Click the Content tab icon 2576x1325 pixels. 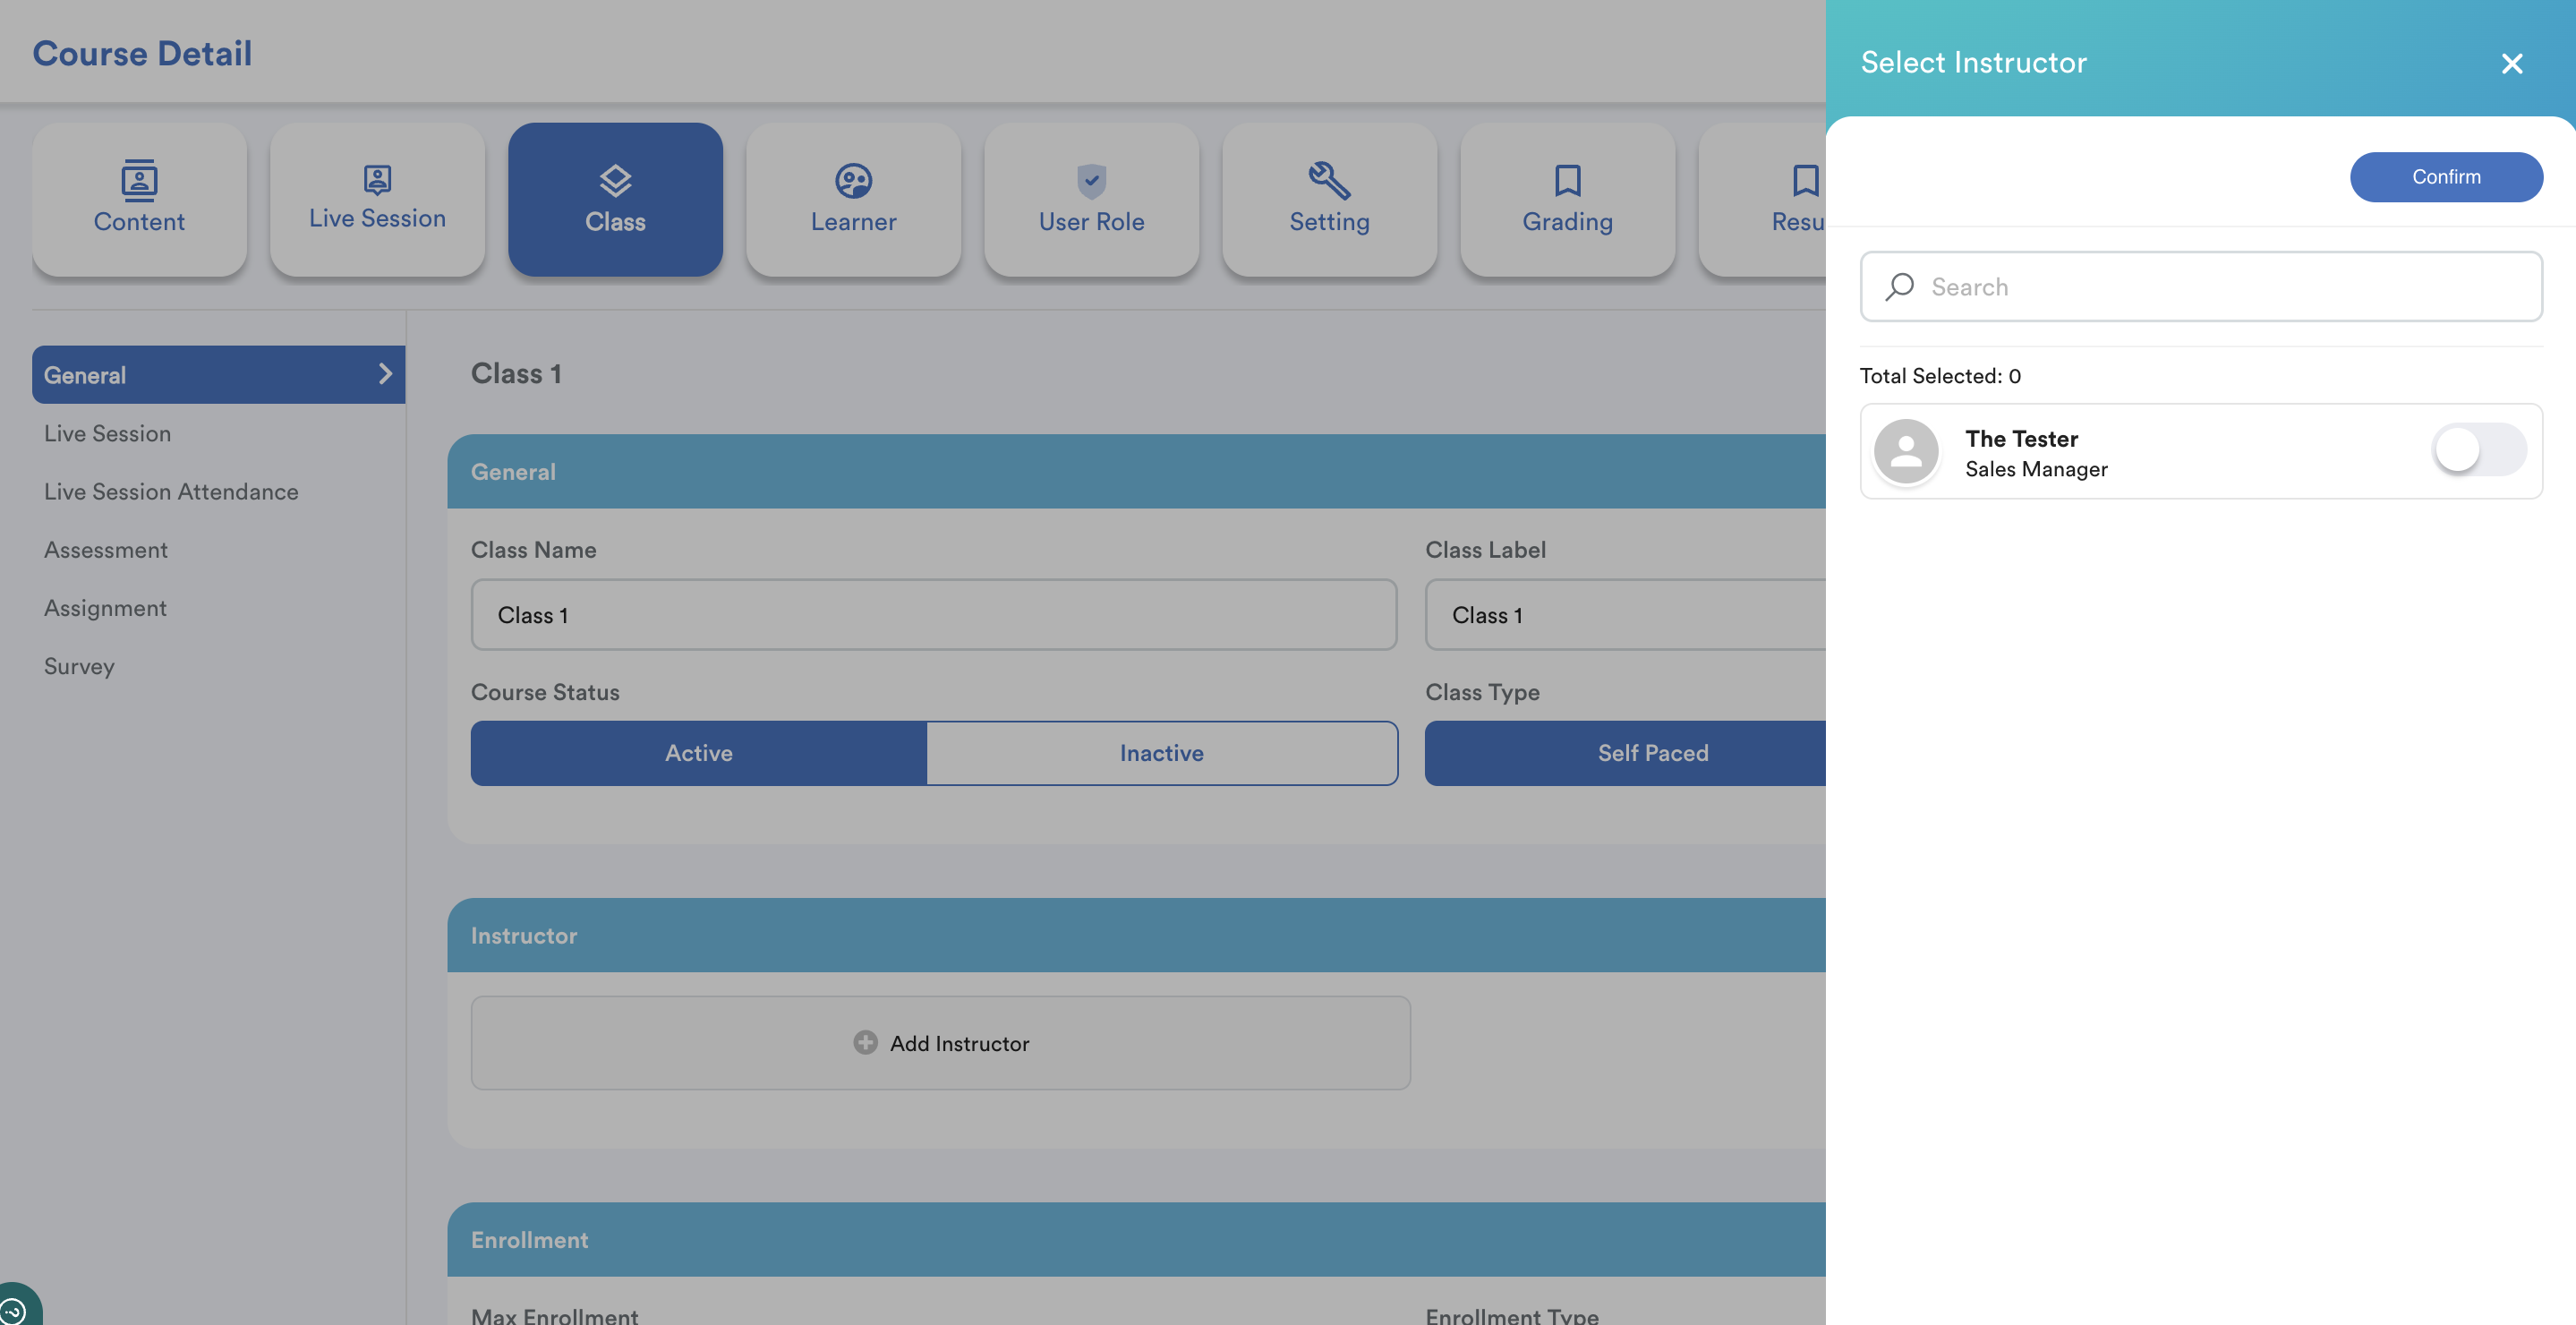pos(139,180)
